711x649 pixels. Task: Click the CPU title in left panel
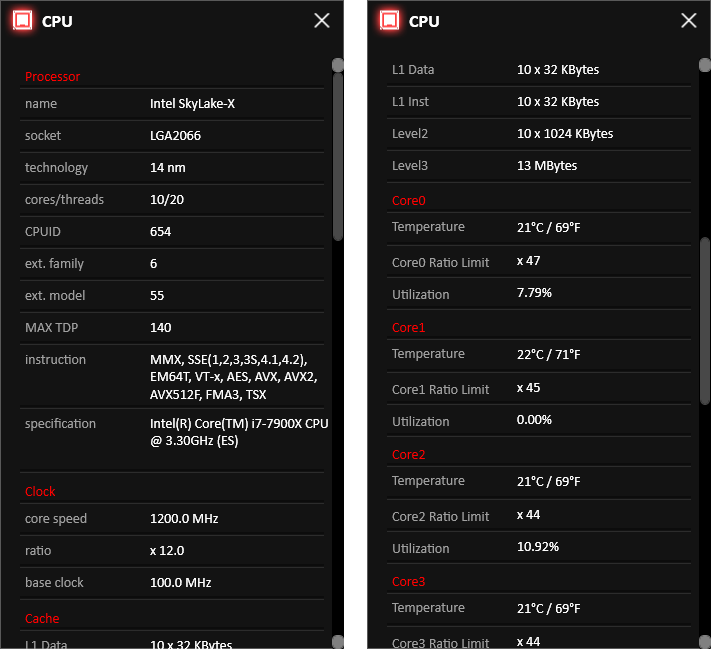coord(57,21)
